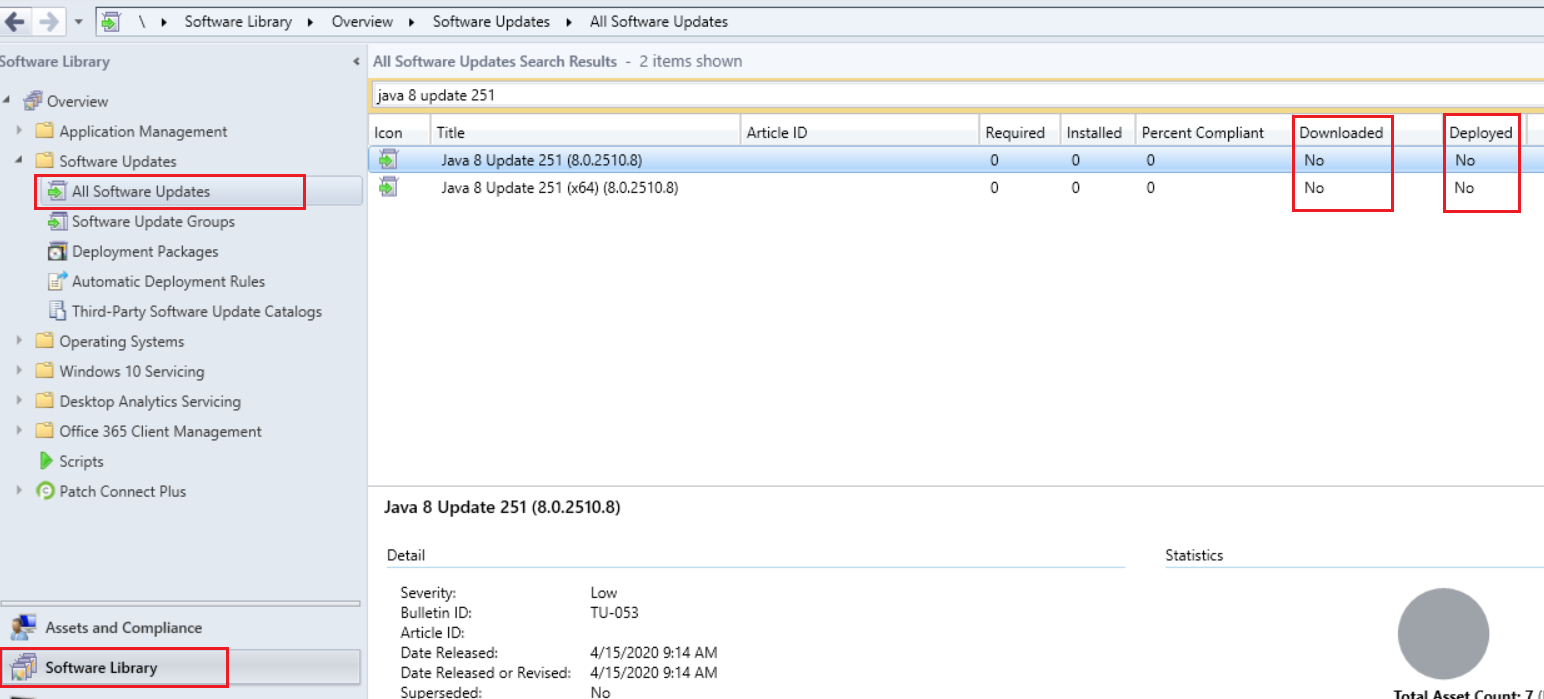Click the Forward navigation arrow
The width and height of the screenshot is (1544, 699).
[48, 21]
